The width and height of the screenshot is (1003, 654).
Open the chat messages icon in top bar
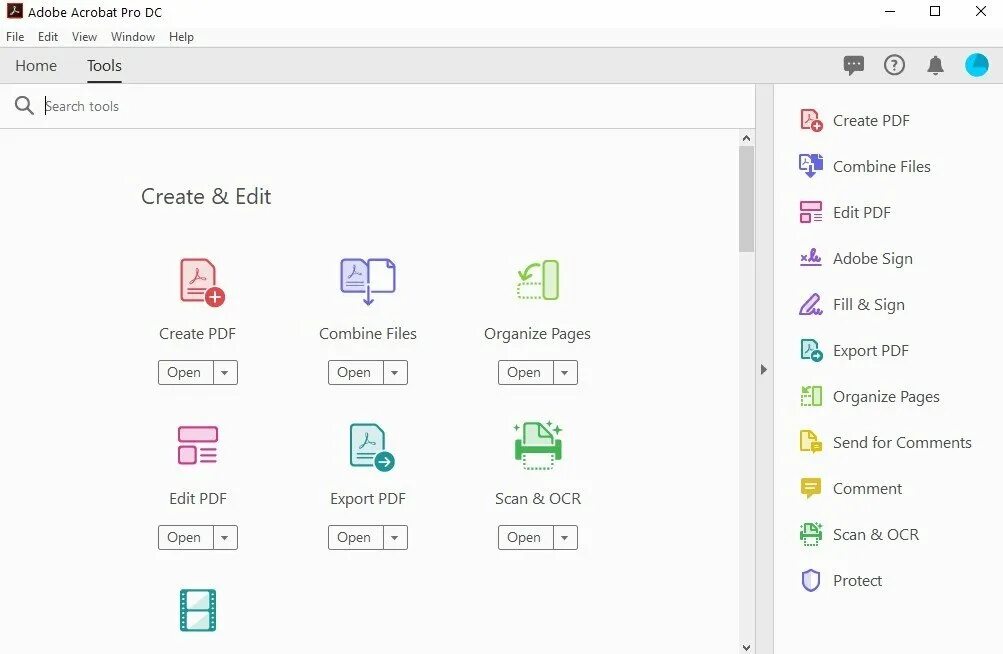pyautogui.click(x=853, y=65)
